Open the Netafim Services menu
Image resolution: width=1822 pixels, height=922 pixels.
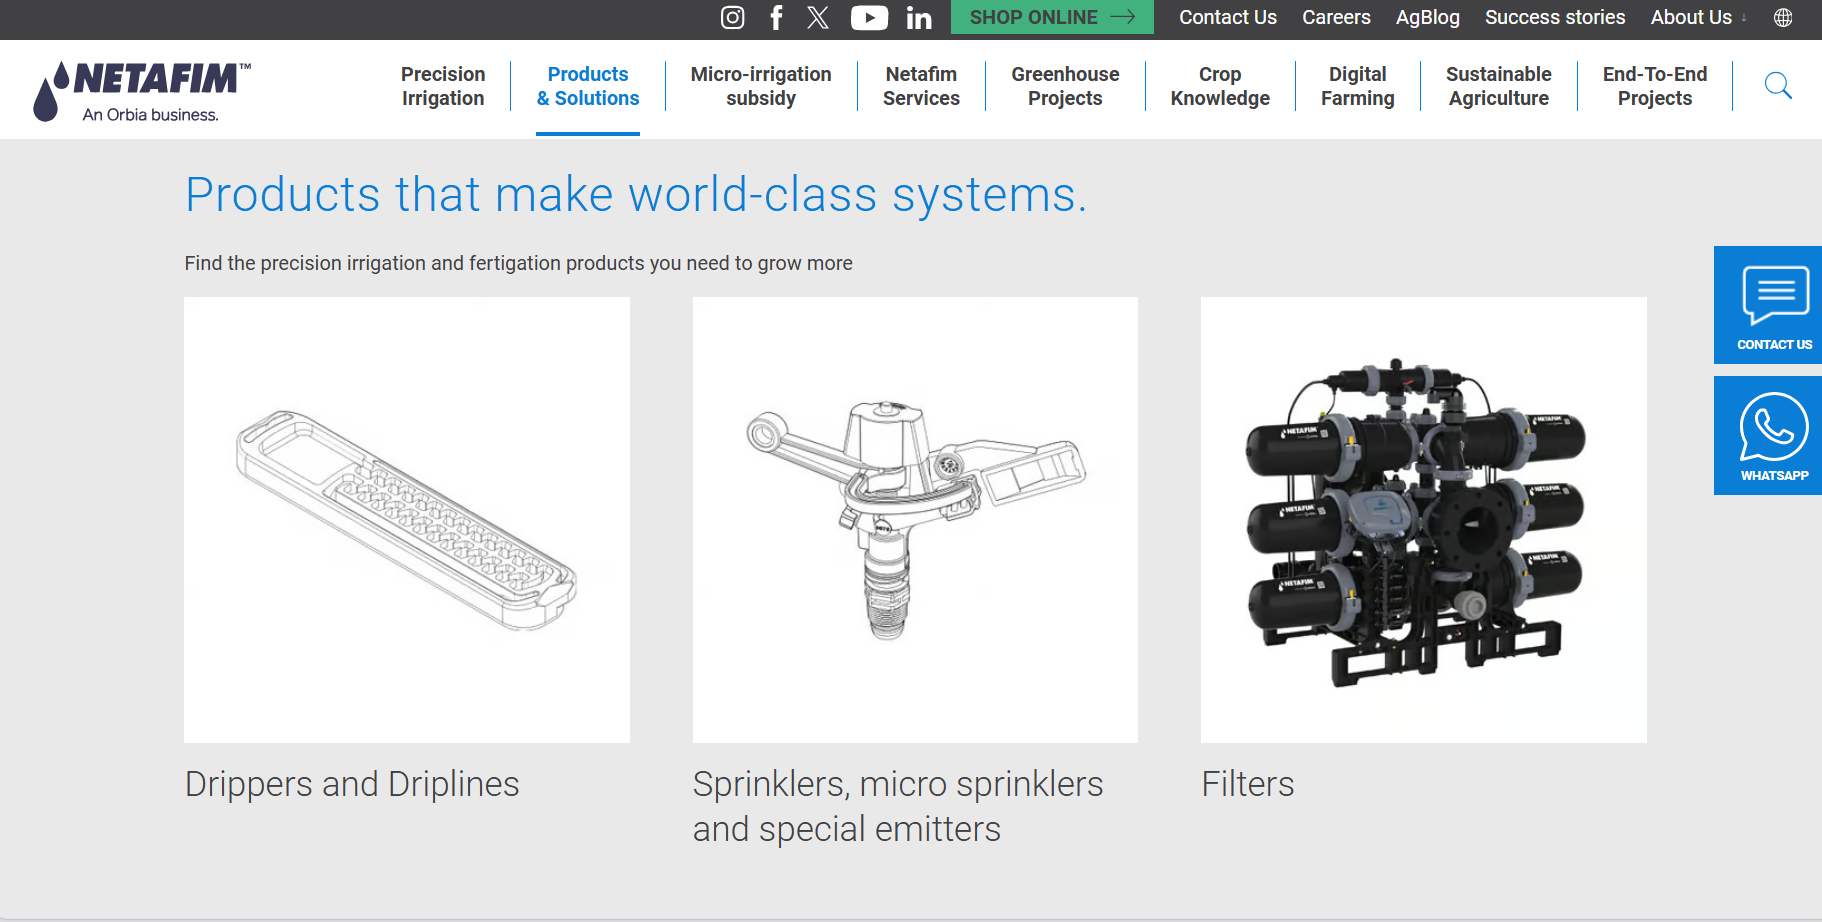(x=921, y=86)
